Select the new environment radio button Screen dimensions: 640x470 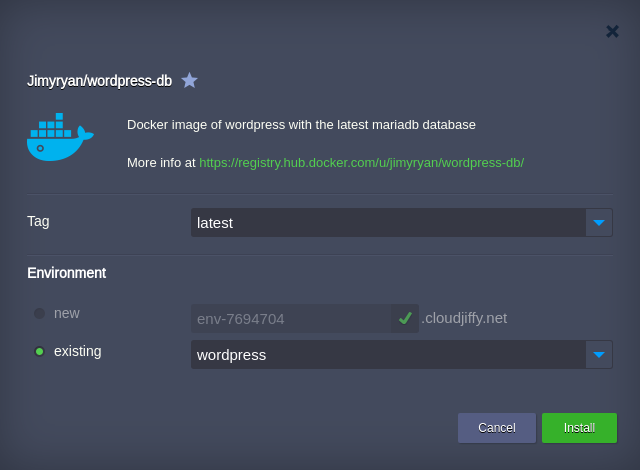coord(40,313)
